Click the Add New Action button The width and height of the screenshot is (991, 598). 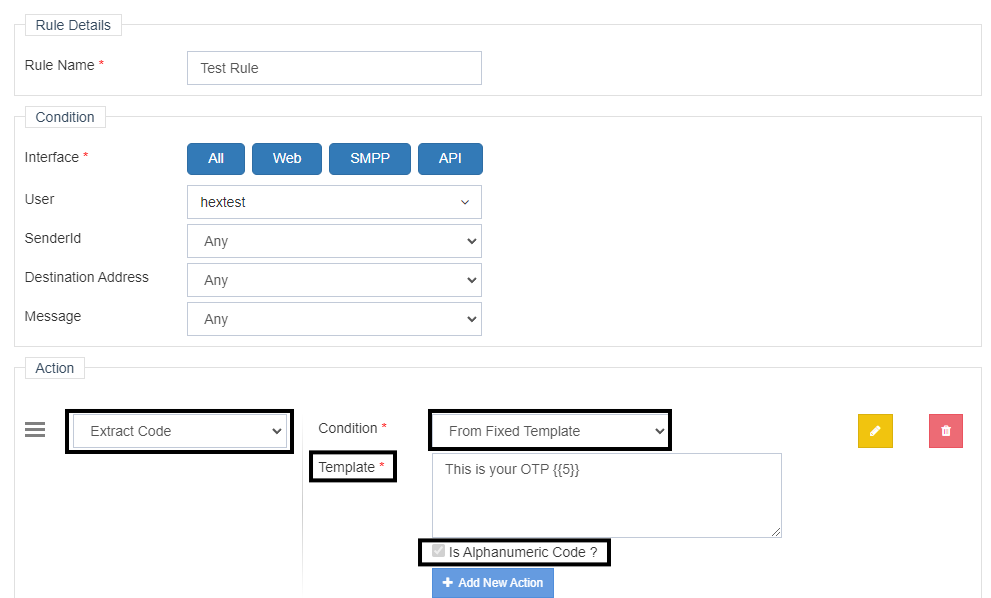click(x=492, y=583)
